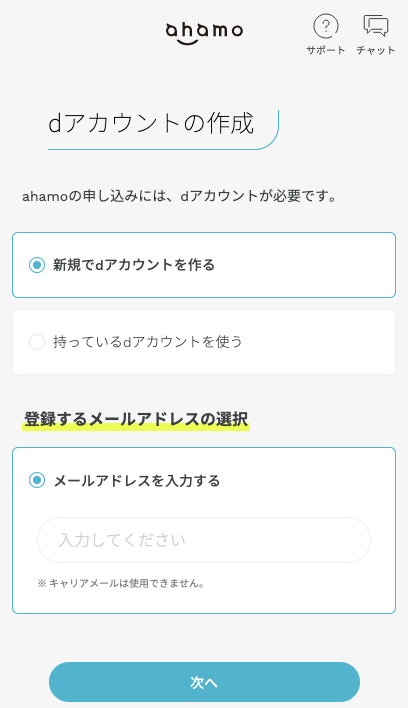Select radio 持っているdアカウントを使う
Screen dimensions: 408x708
click(x=37, y=342)
